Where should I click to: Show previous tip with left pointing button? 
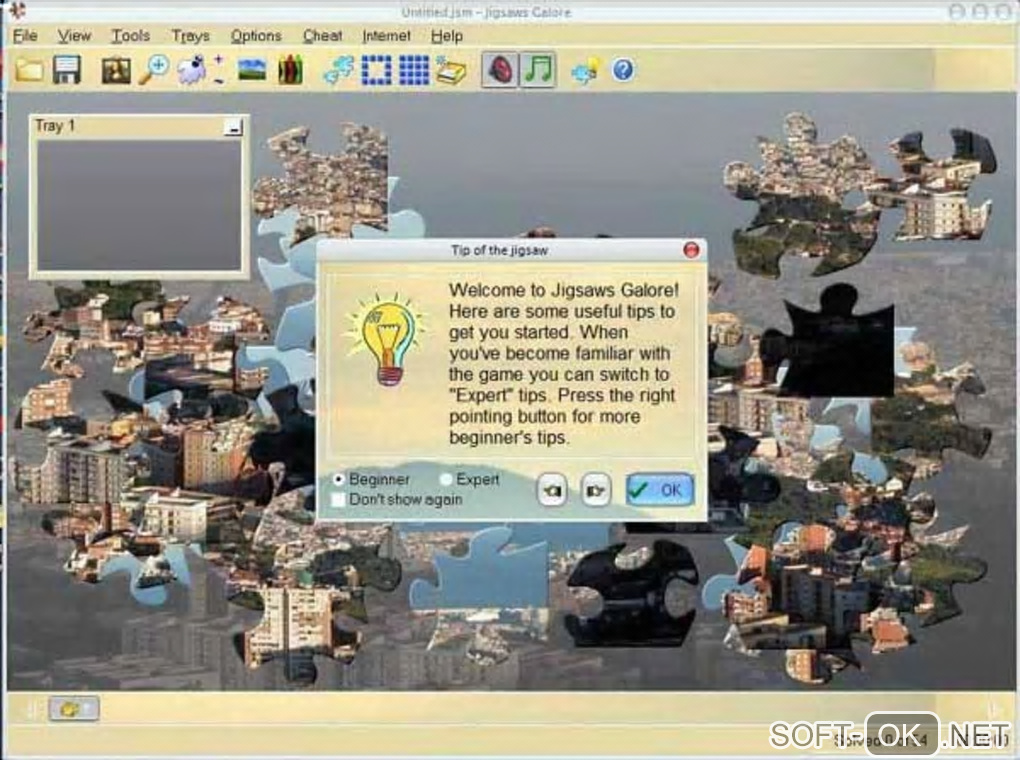pyautogui.click(x=552, y=490)
